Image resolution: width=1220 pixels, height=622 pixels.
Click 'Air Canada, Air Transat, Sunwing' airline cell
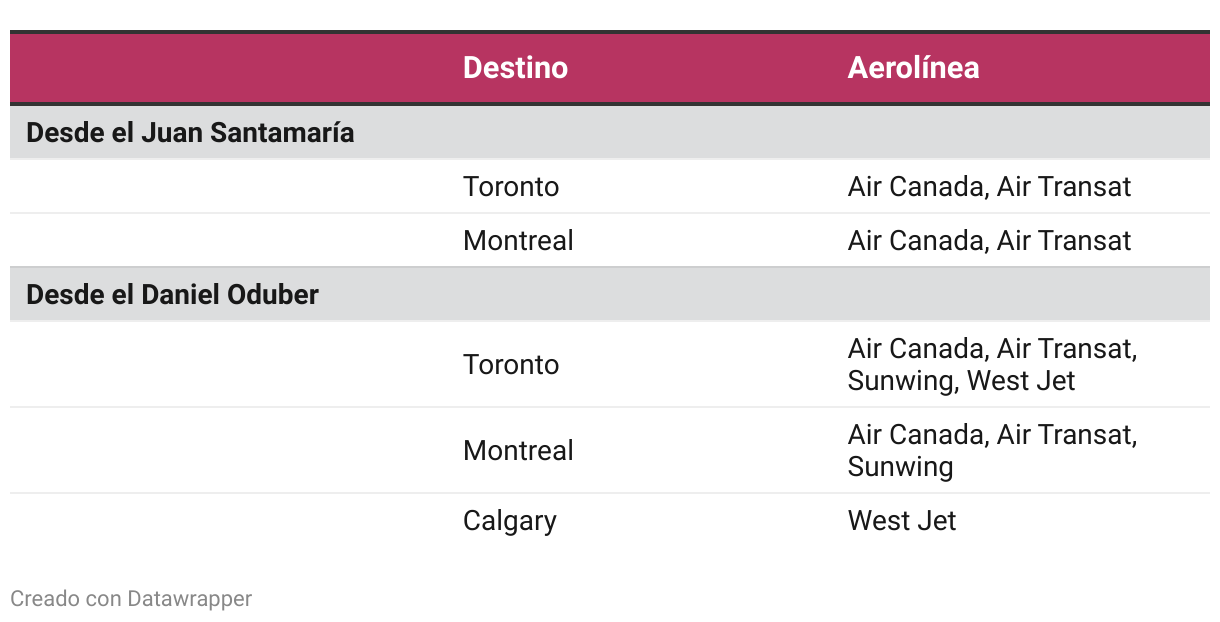pos(993,450)
